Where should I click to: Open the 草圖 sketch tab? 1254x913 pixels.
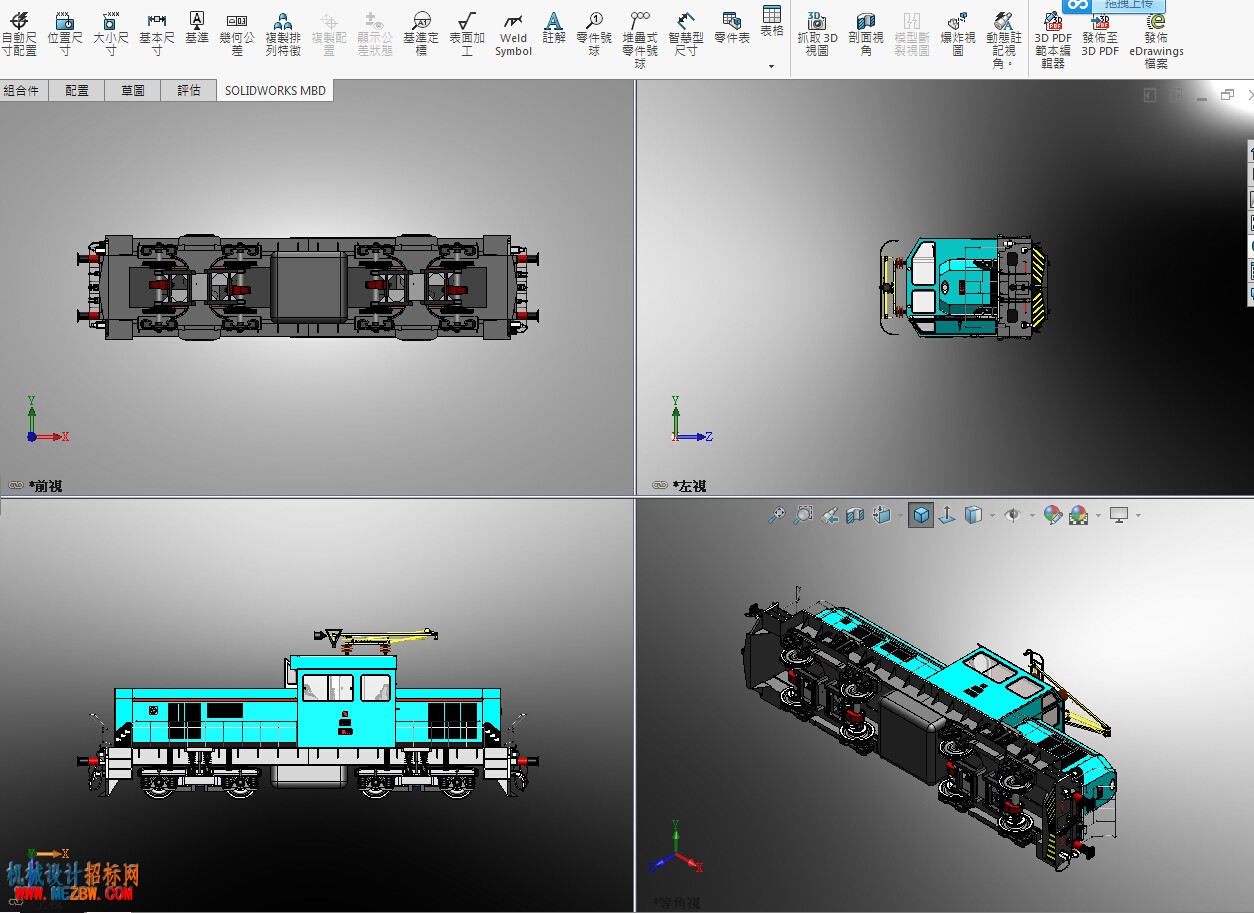point(133,90)
